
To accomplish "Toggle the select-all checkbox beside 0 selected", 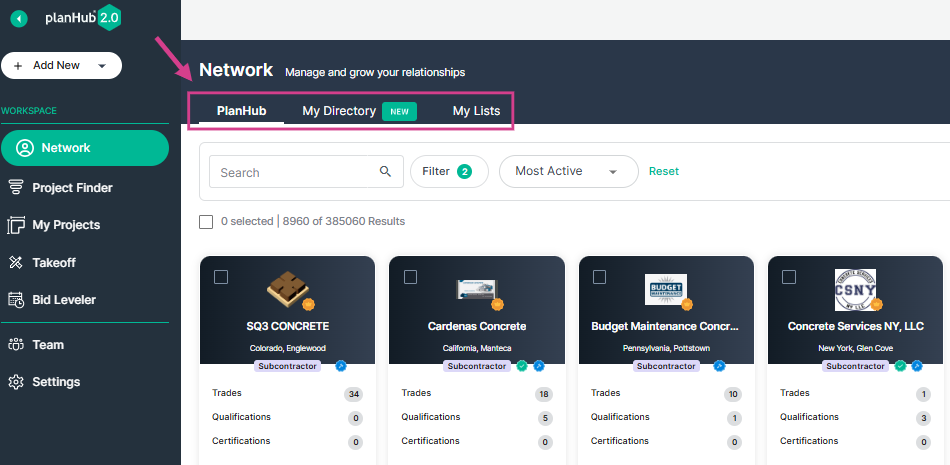I will click(x=206, y=222).
